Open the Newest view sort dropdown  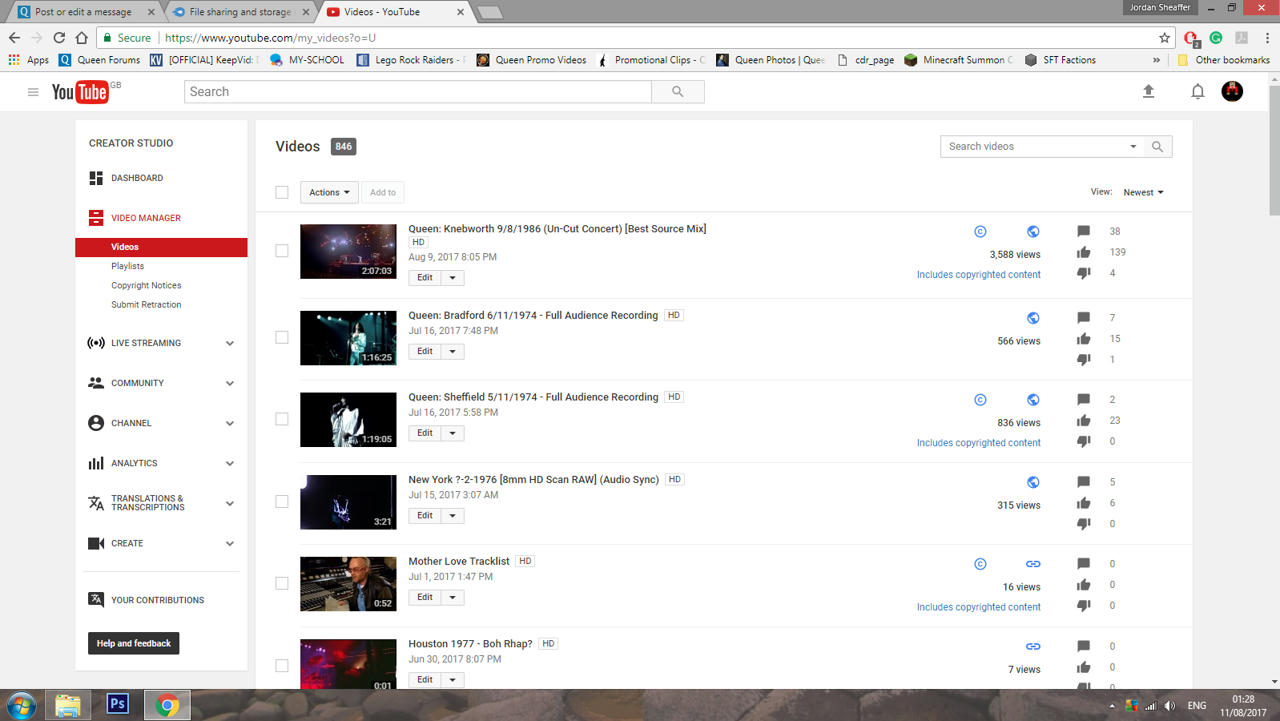[x=1143, y=192]
